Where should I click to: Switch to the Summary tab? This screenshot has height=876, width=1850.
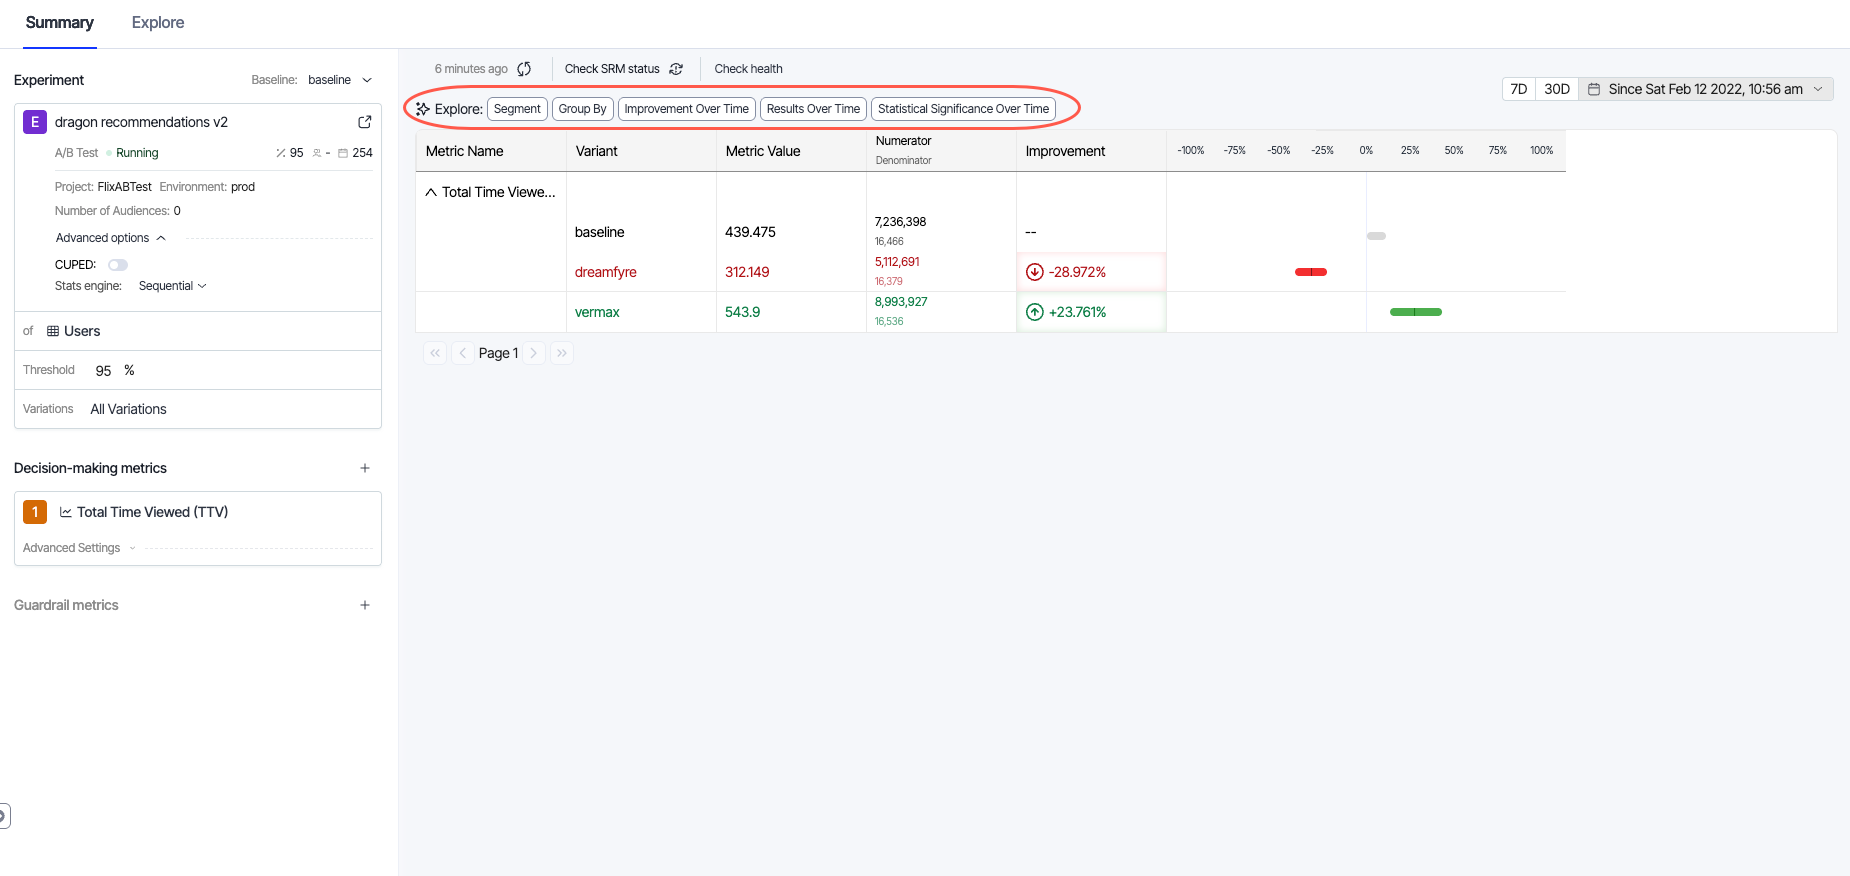tap(60, 23)
